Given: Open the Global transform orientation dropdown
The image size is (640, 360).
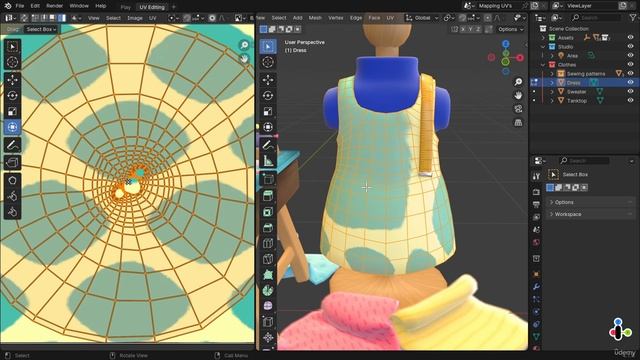Looking at the screenshot, I should pos(422,18).
